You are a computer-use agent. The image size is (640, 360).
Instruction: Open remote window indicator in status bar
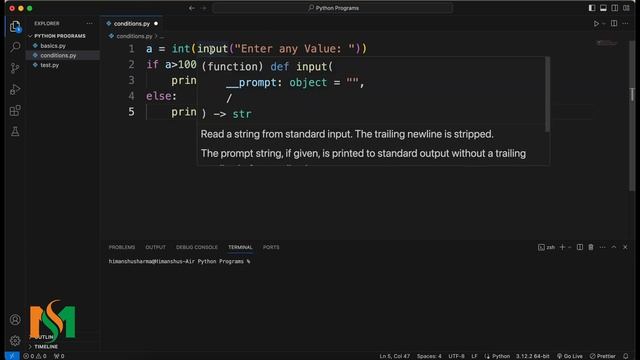(12, 356)
